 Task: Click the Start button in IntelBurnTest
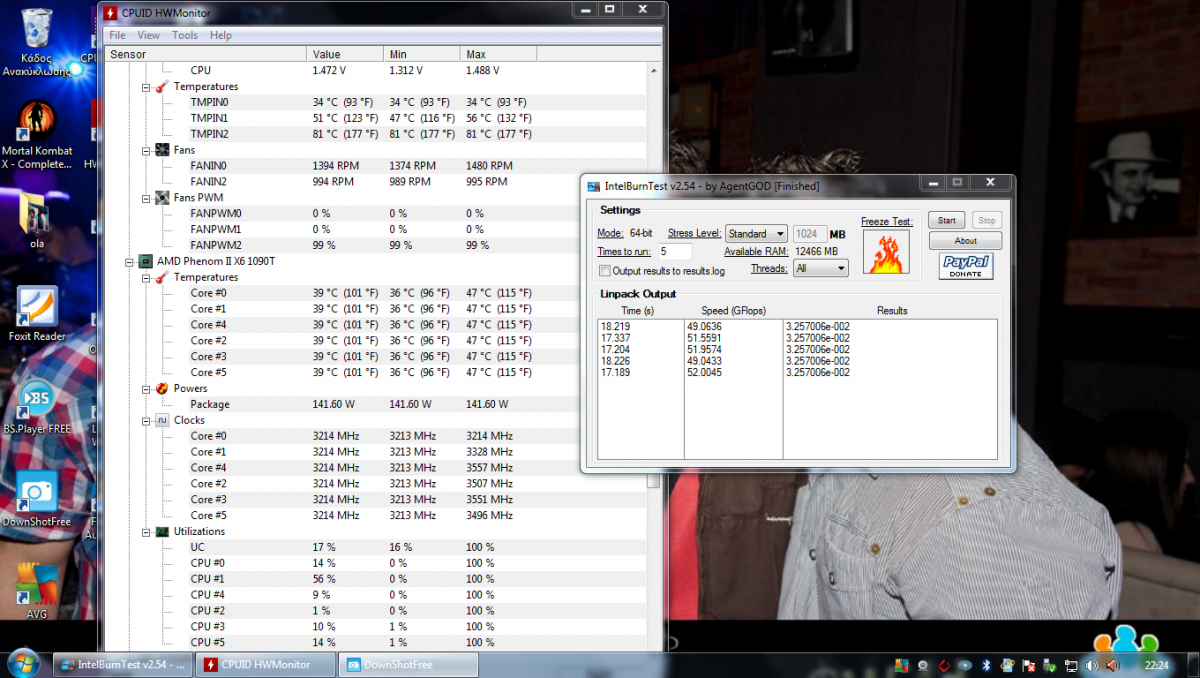coord(947,220)
